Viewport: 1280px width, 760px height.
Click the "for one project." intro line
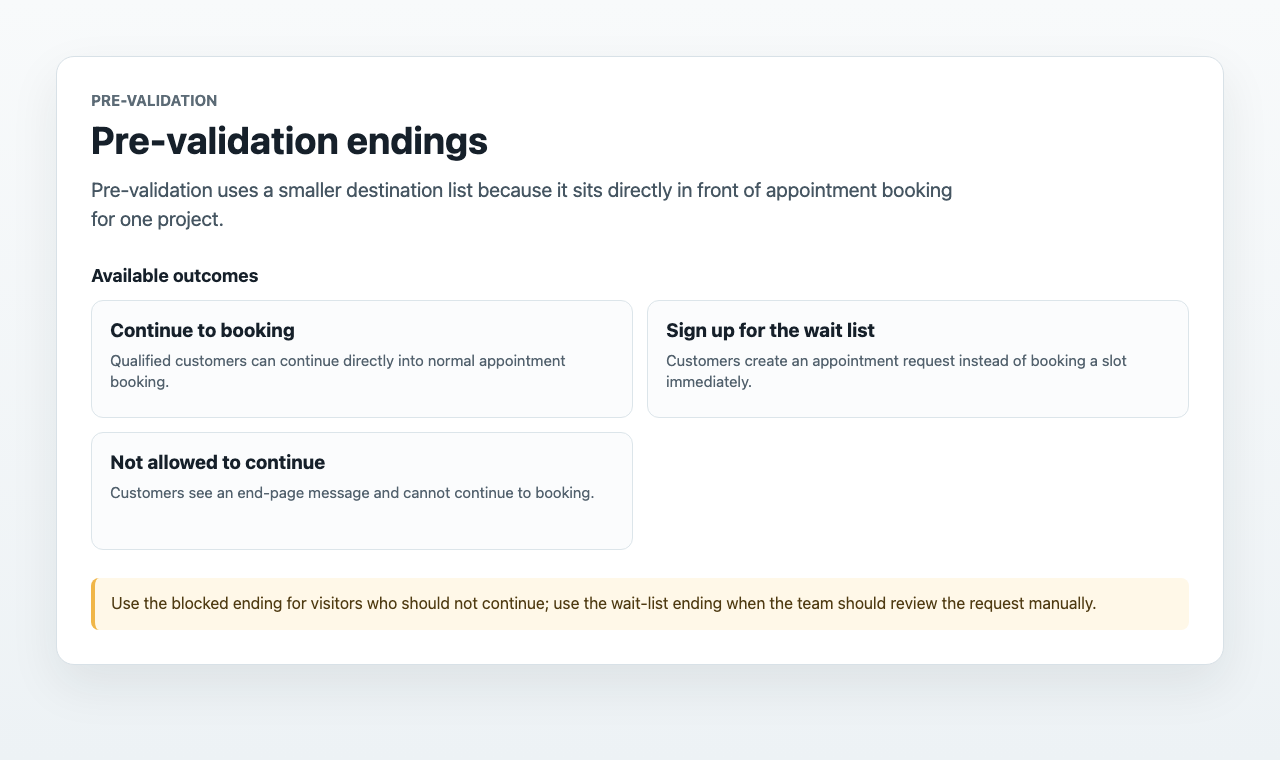pos(157,219)
